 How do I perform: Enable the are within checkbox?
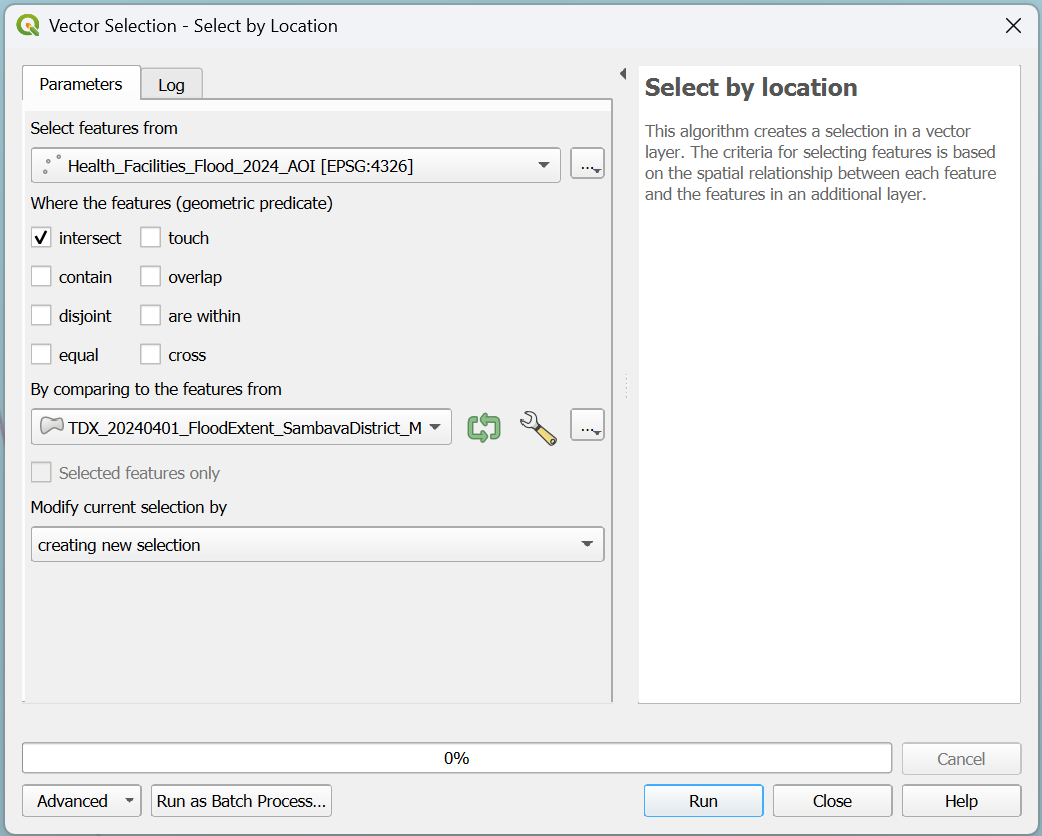tap(150, 316)
